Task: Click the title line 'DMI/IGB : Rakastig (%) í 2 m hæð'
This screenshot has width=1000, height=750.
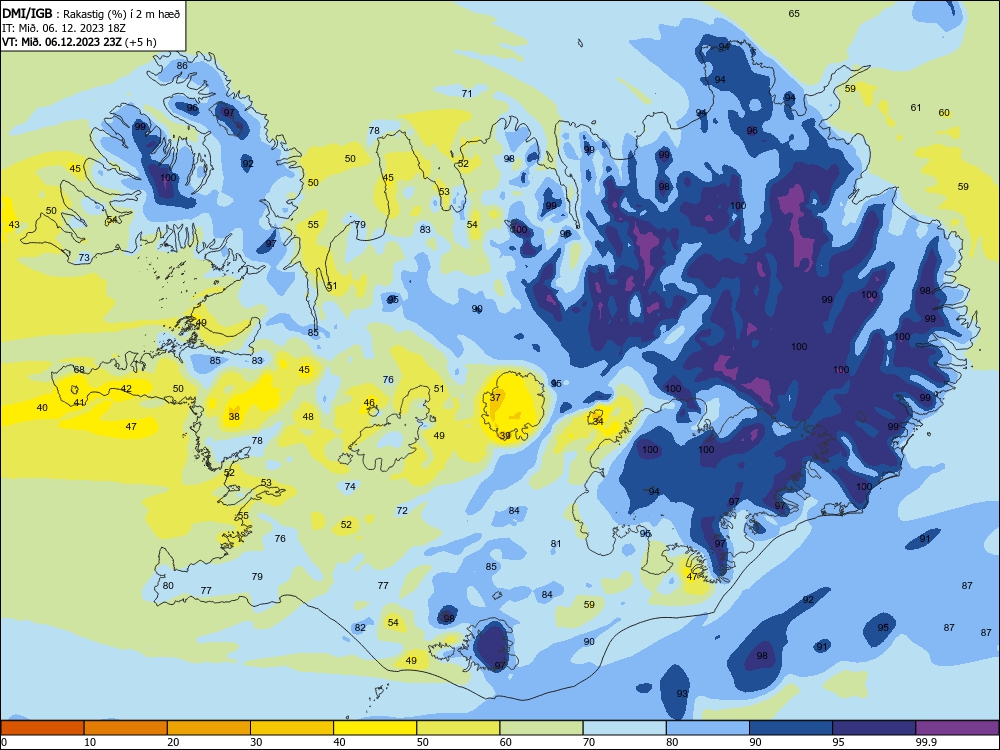Action: [x=91, y=13]
